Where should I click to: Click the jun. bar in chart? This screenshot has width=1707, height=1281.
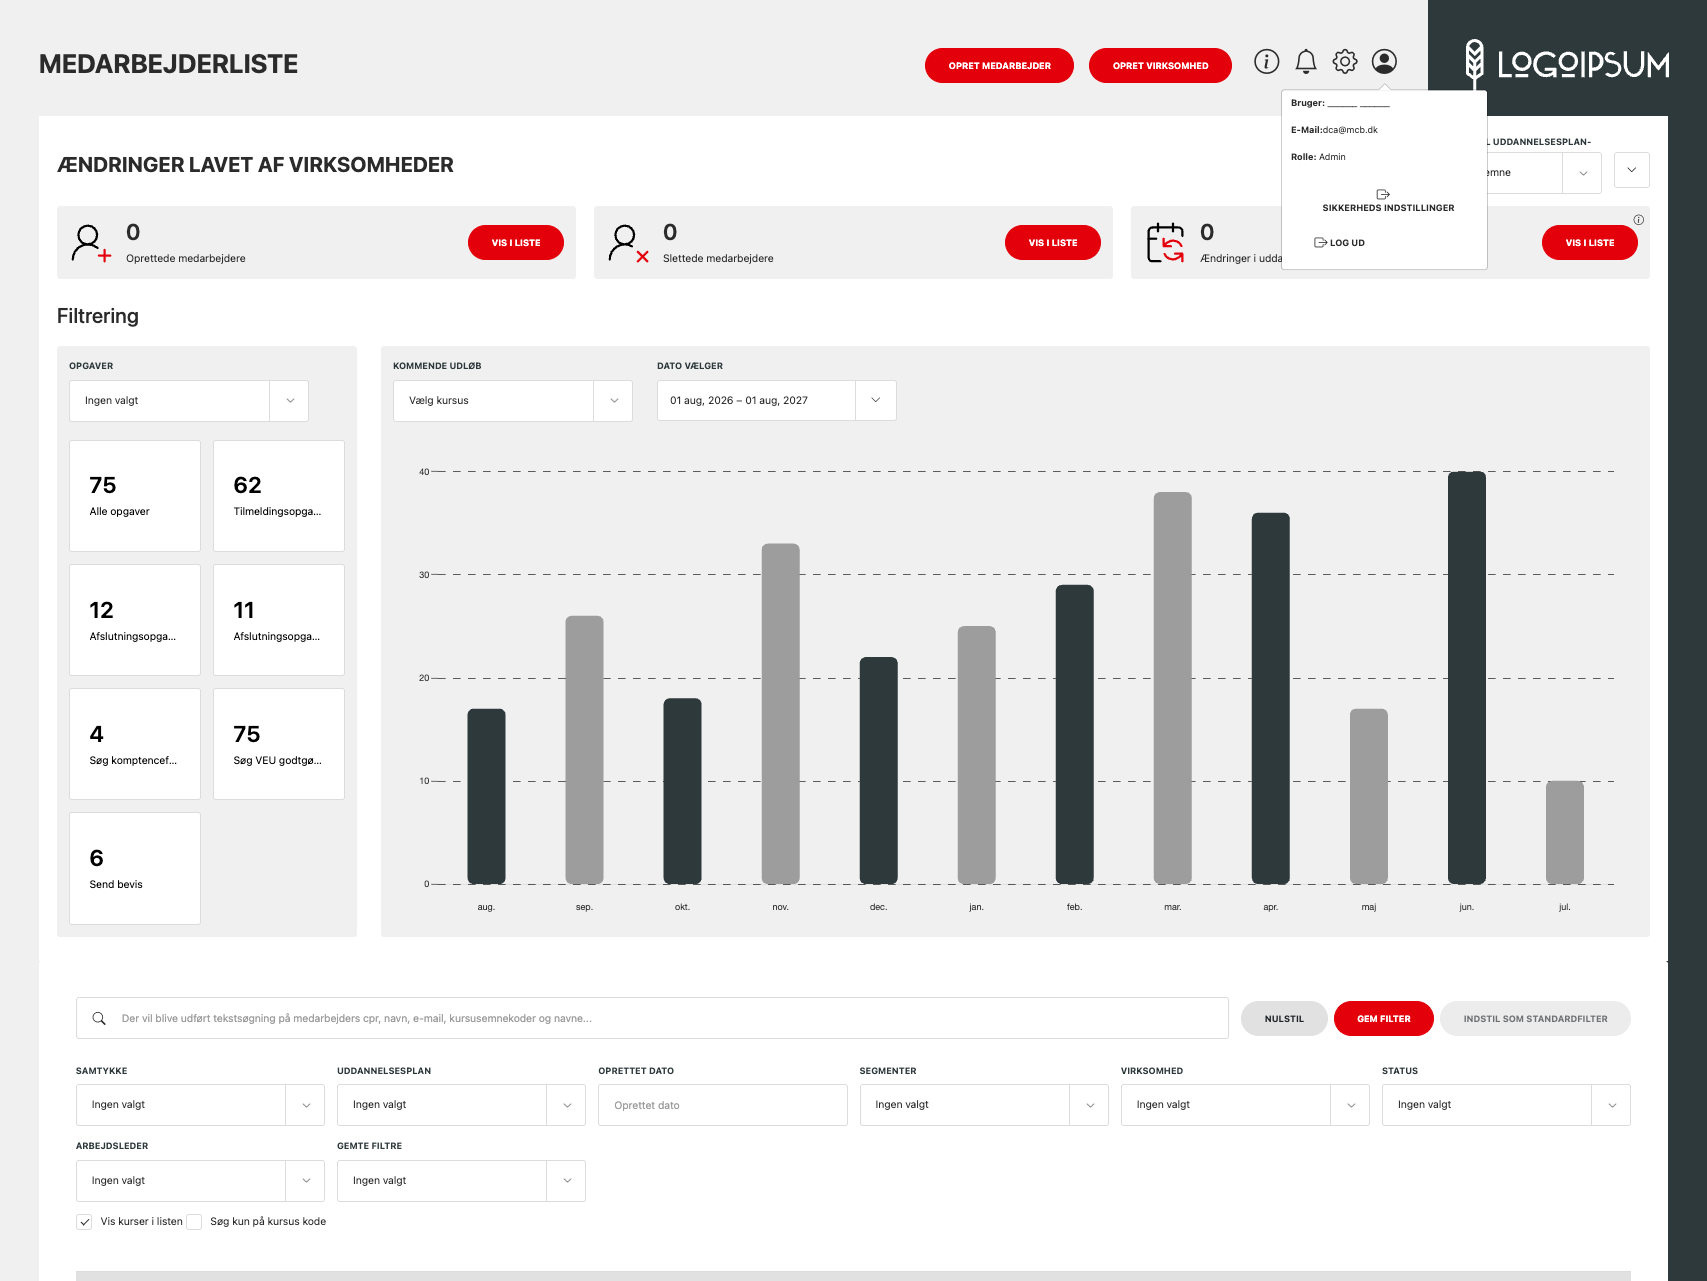1467,678
